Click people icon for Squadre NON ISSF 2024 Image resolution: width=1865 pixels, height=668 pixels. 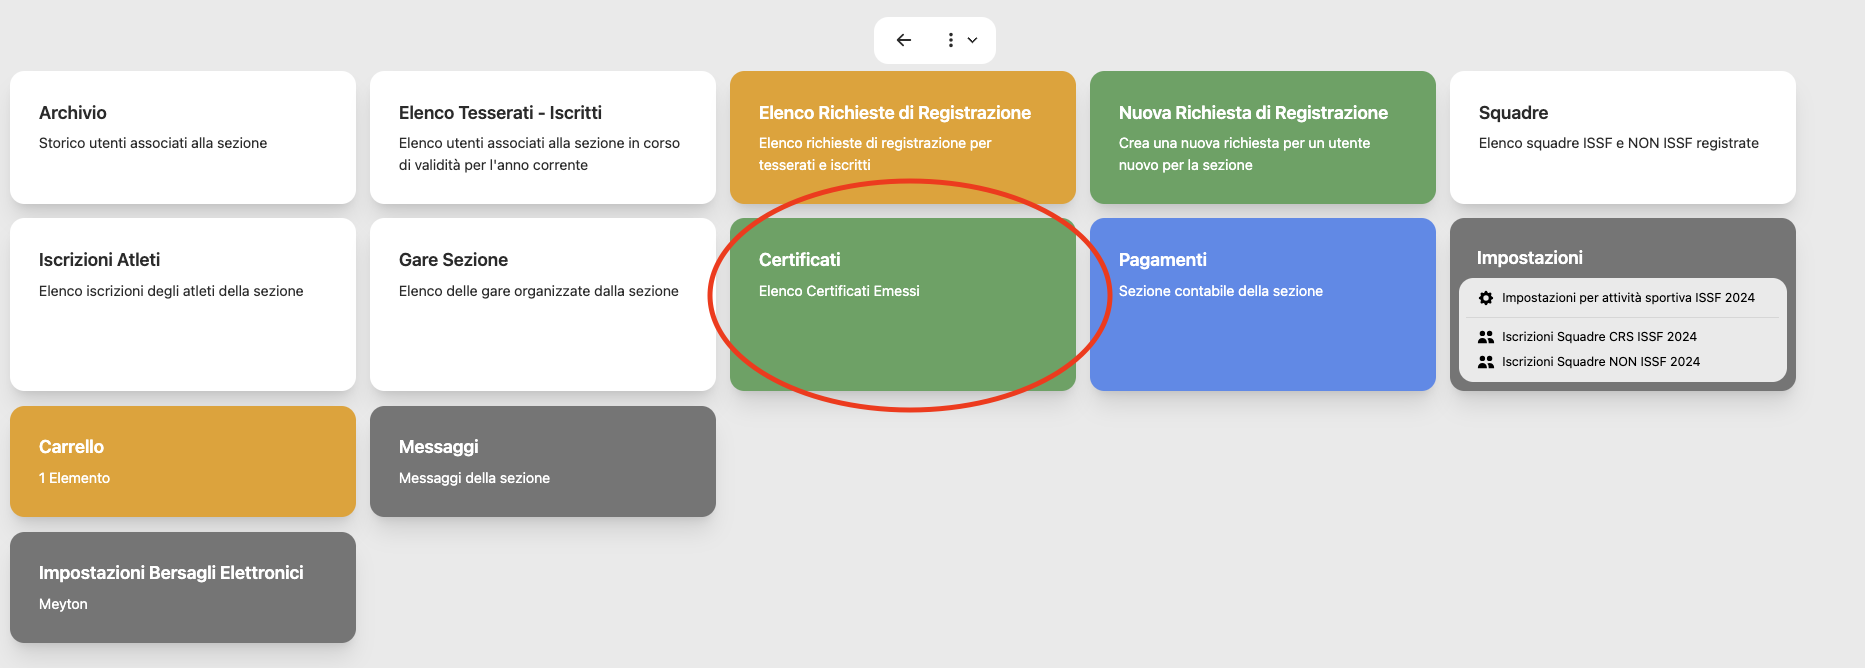(x=1486, y=362)
